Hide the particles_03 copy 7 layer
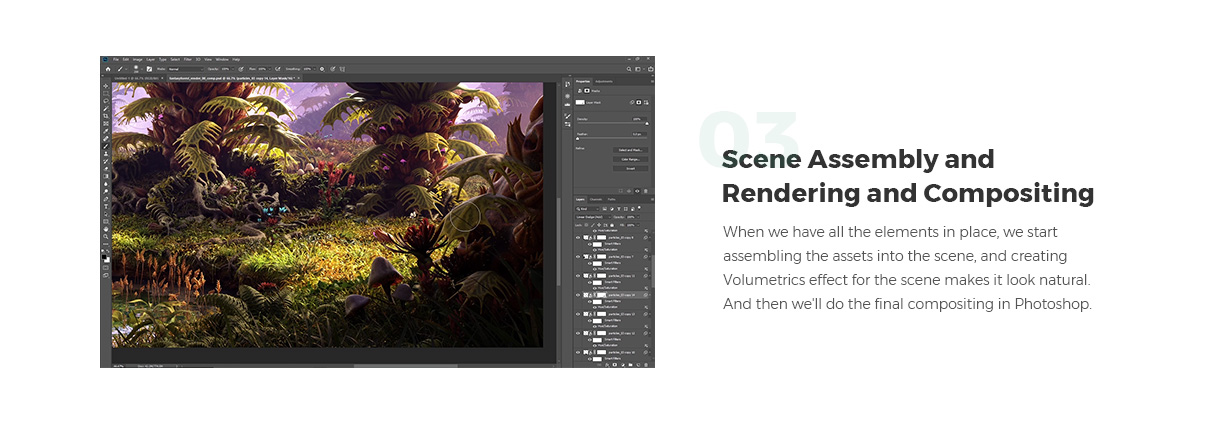1210x428 pixels. 578,256
